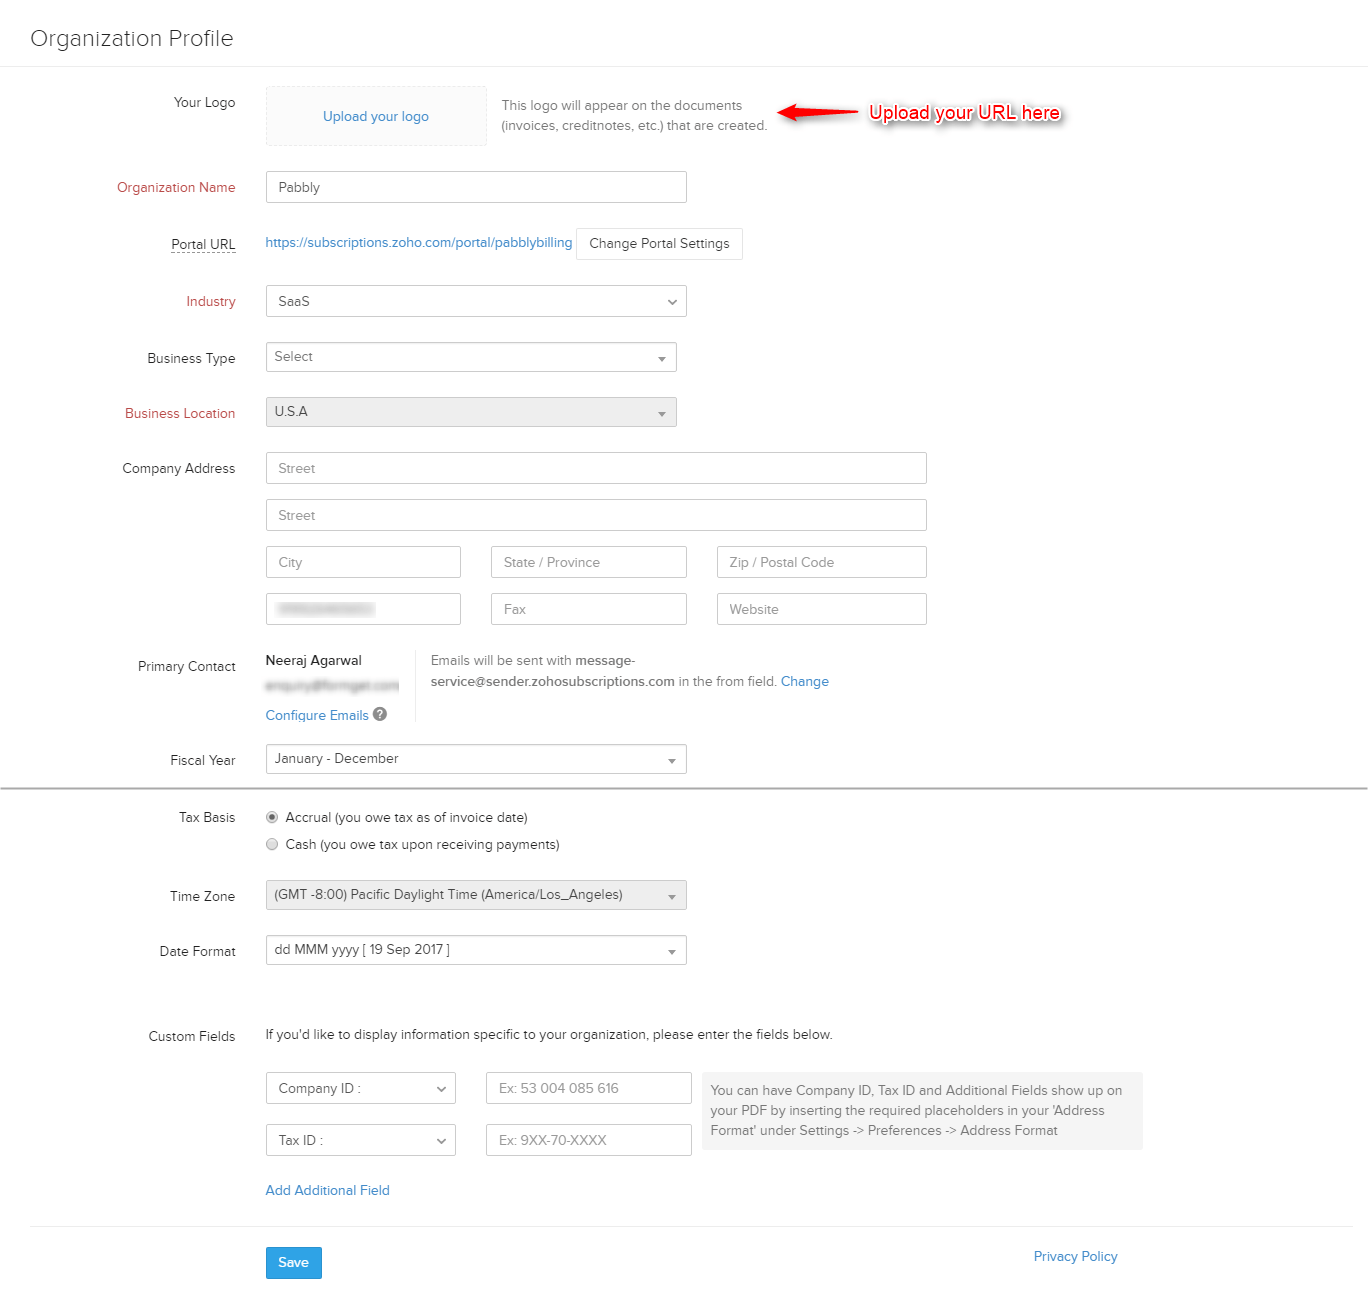This screenshot has height=1290, width=1368.
Task: Select the Accrual tax basis radio button
Action: click(272, 817)
